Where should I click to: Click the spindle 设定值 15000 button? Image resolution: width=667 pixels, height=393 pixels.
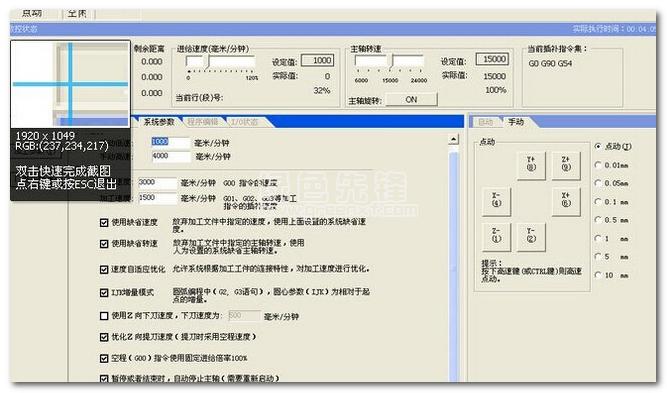tap(492, 59)
